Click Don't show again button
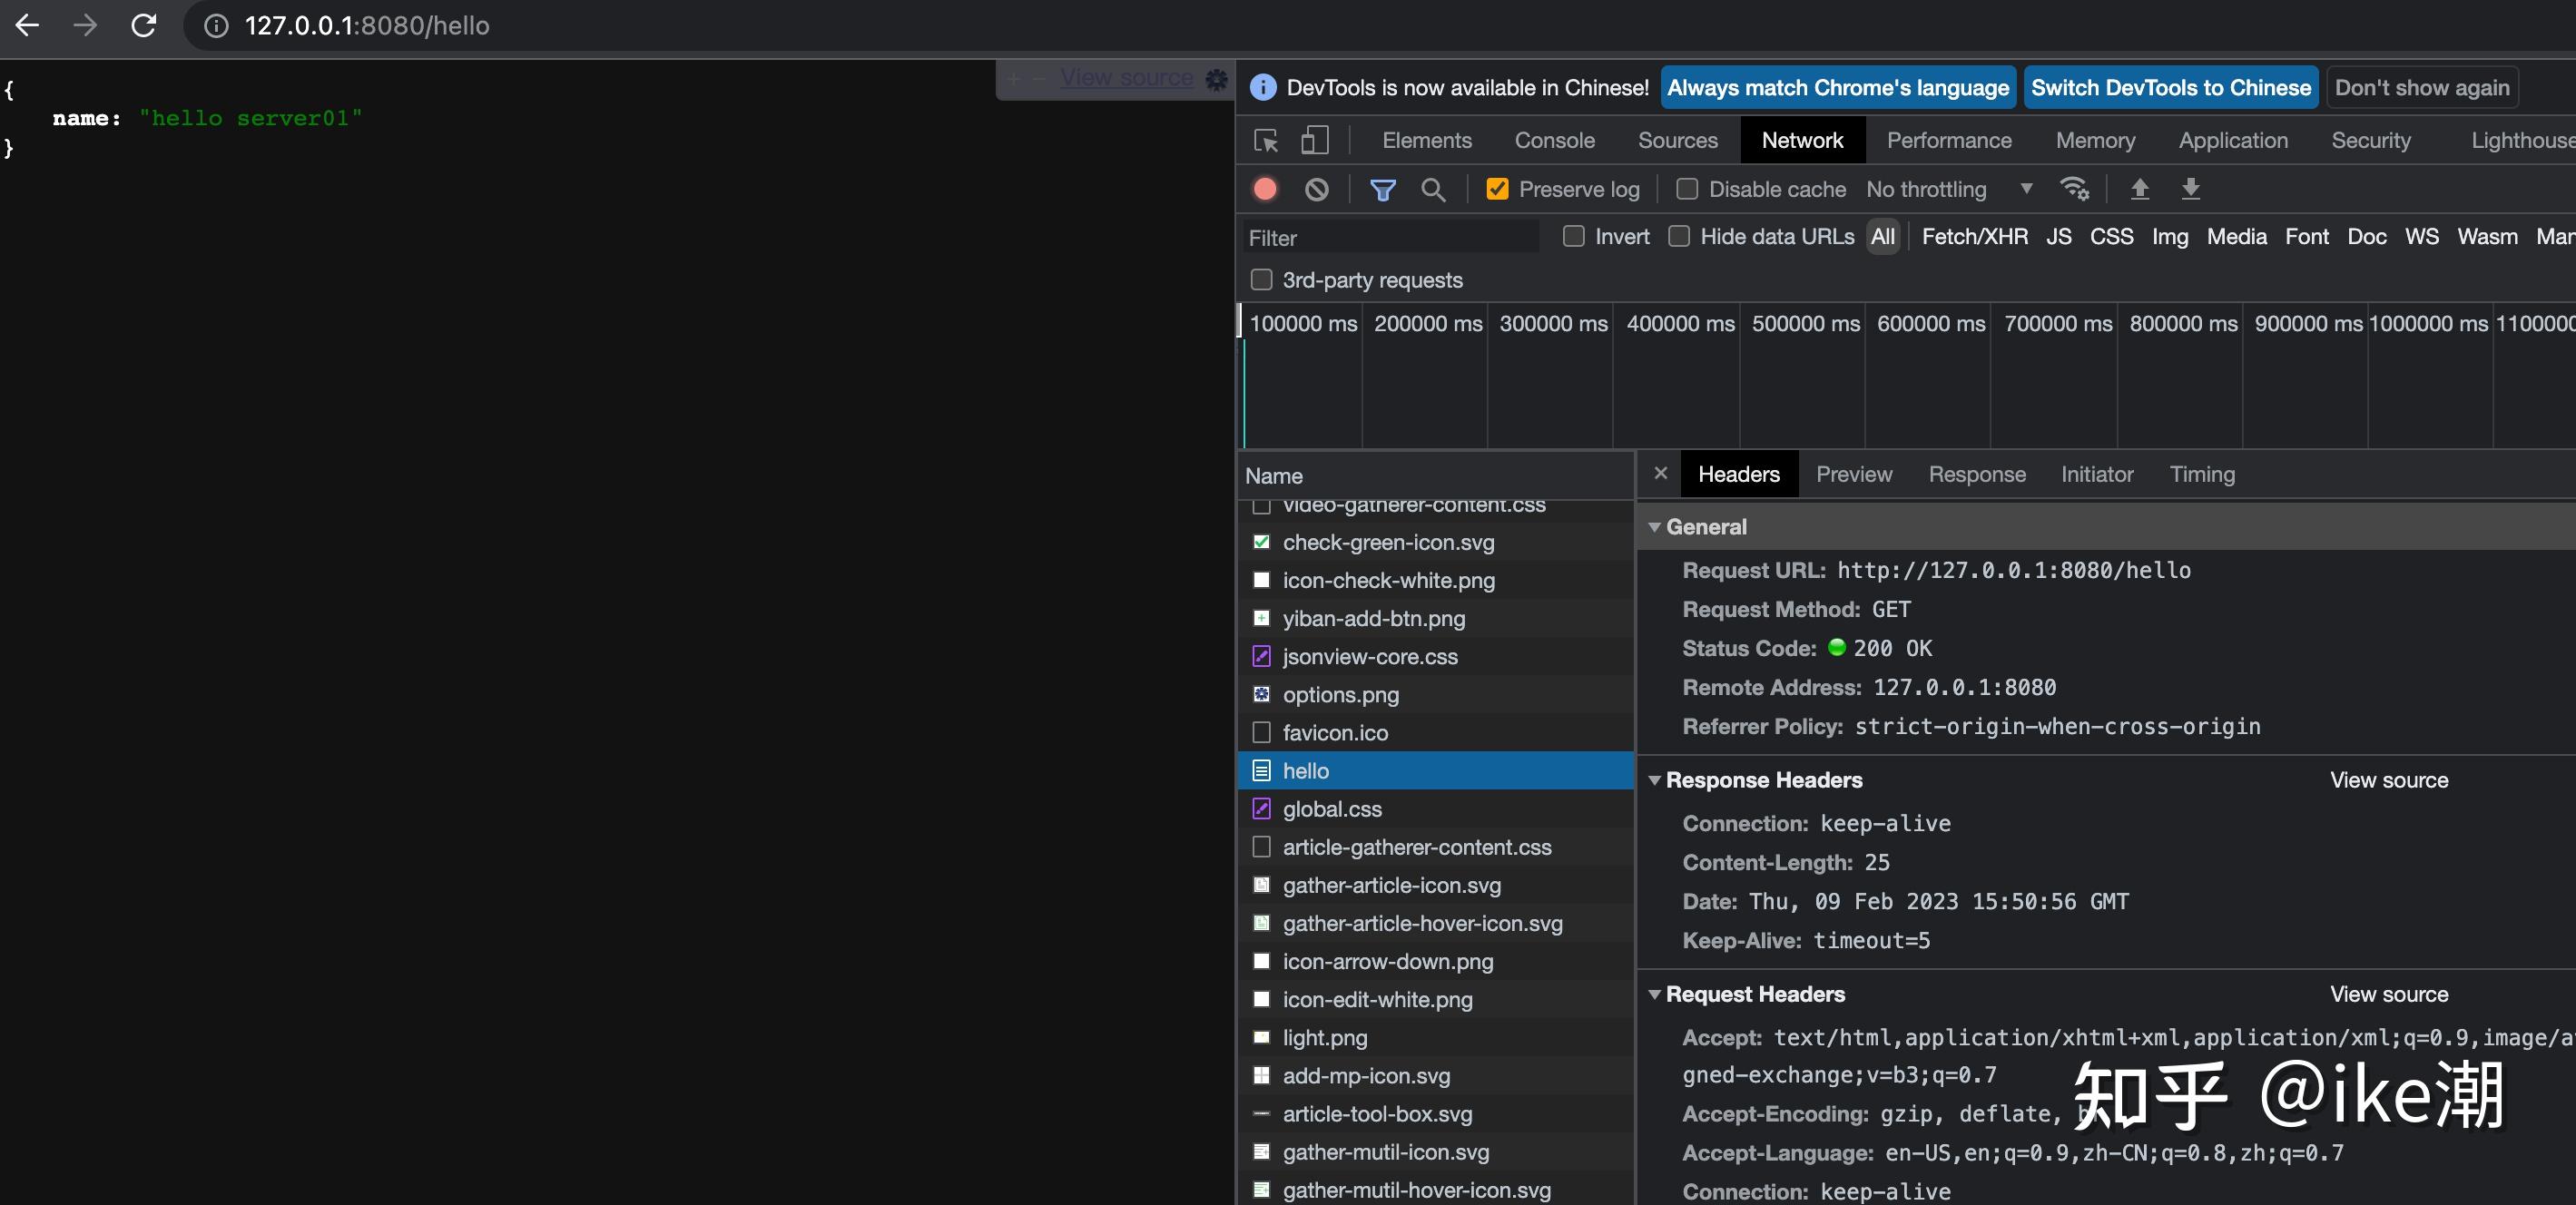The image size is (2576, 1205). click(x=2421, y=88)
